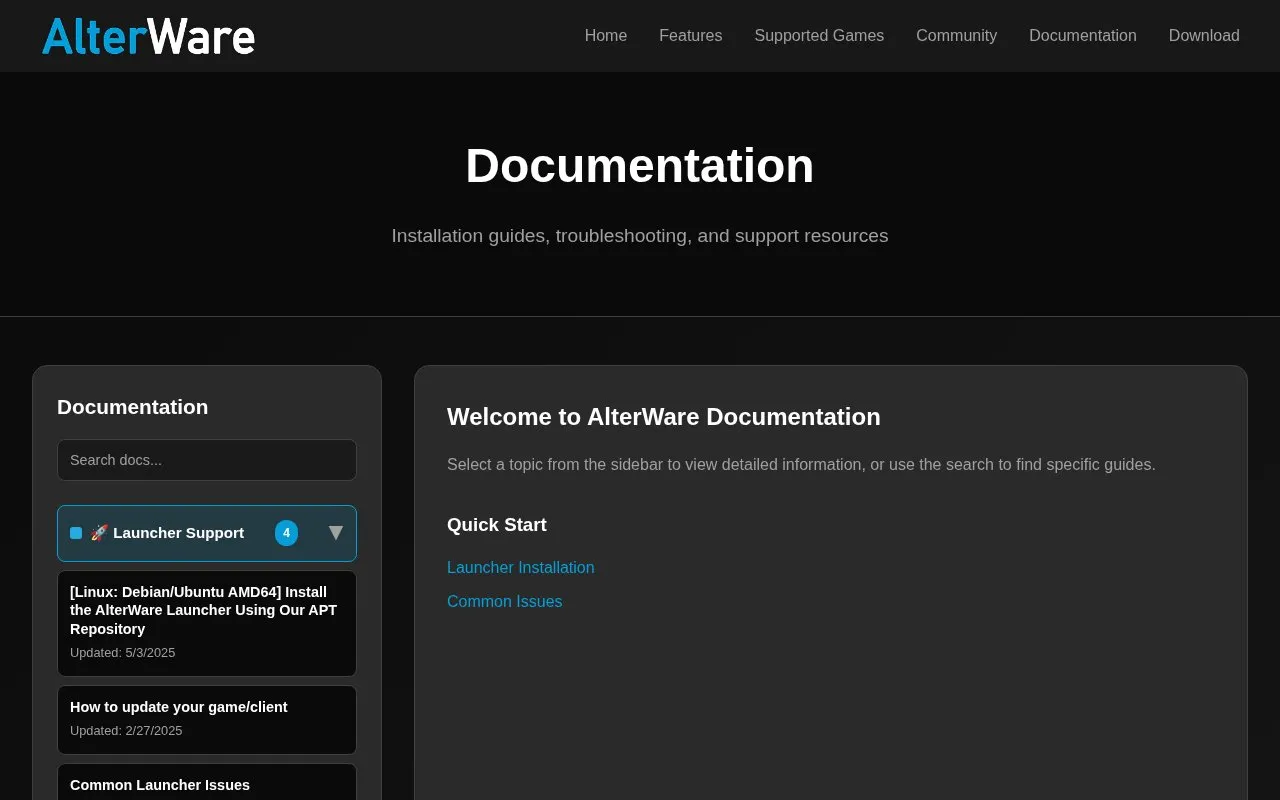Click the AlterWare logo

tap(148, 36)
